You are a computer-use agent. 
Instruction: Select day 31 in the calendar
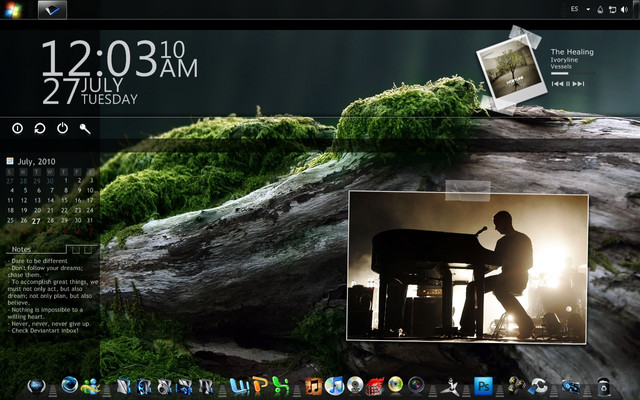coord(90,220)
